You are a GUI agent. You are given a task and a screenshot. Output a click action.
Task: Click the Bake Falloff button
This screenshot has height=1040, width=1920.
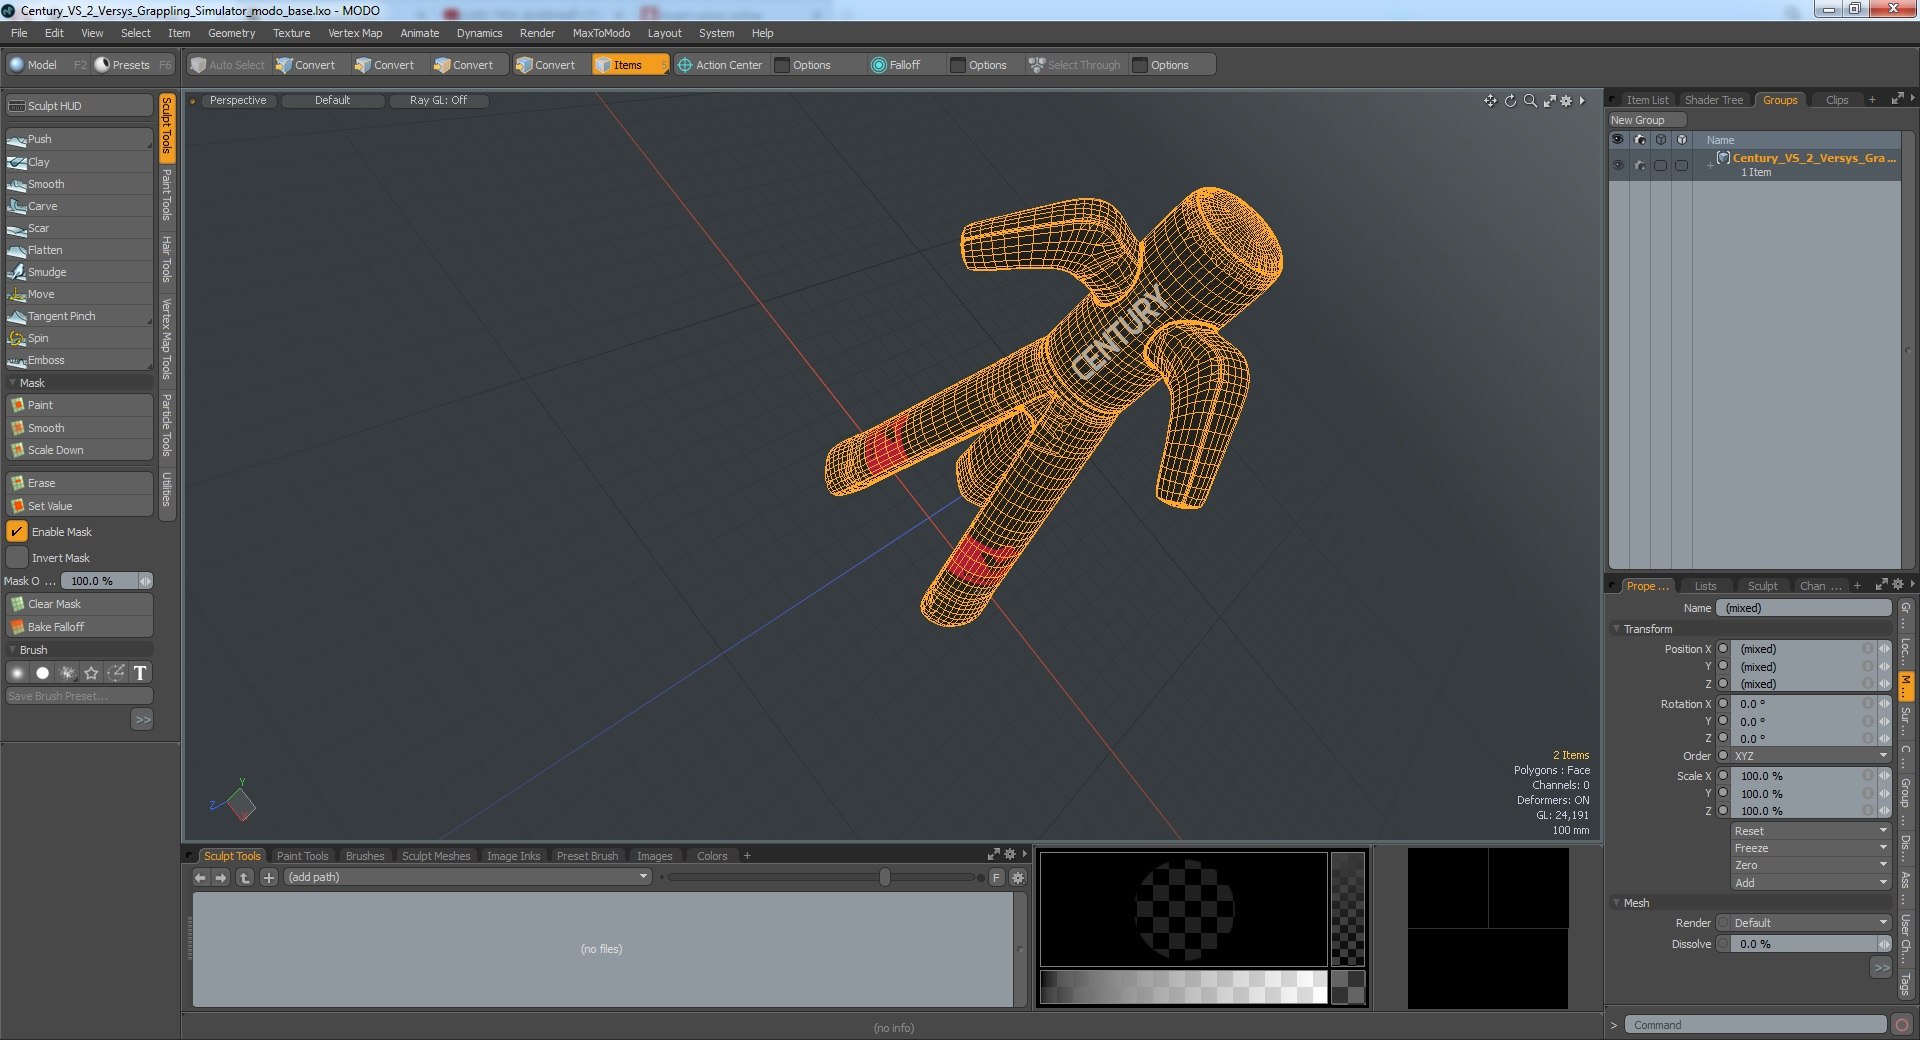click(79, 627)
